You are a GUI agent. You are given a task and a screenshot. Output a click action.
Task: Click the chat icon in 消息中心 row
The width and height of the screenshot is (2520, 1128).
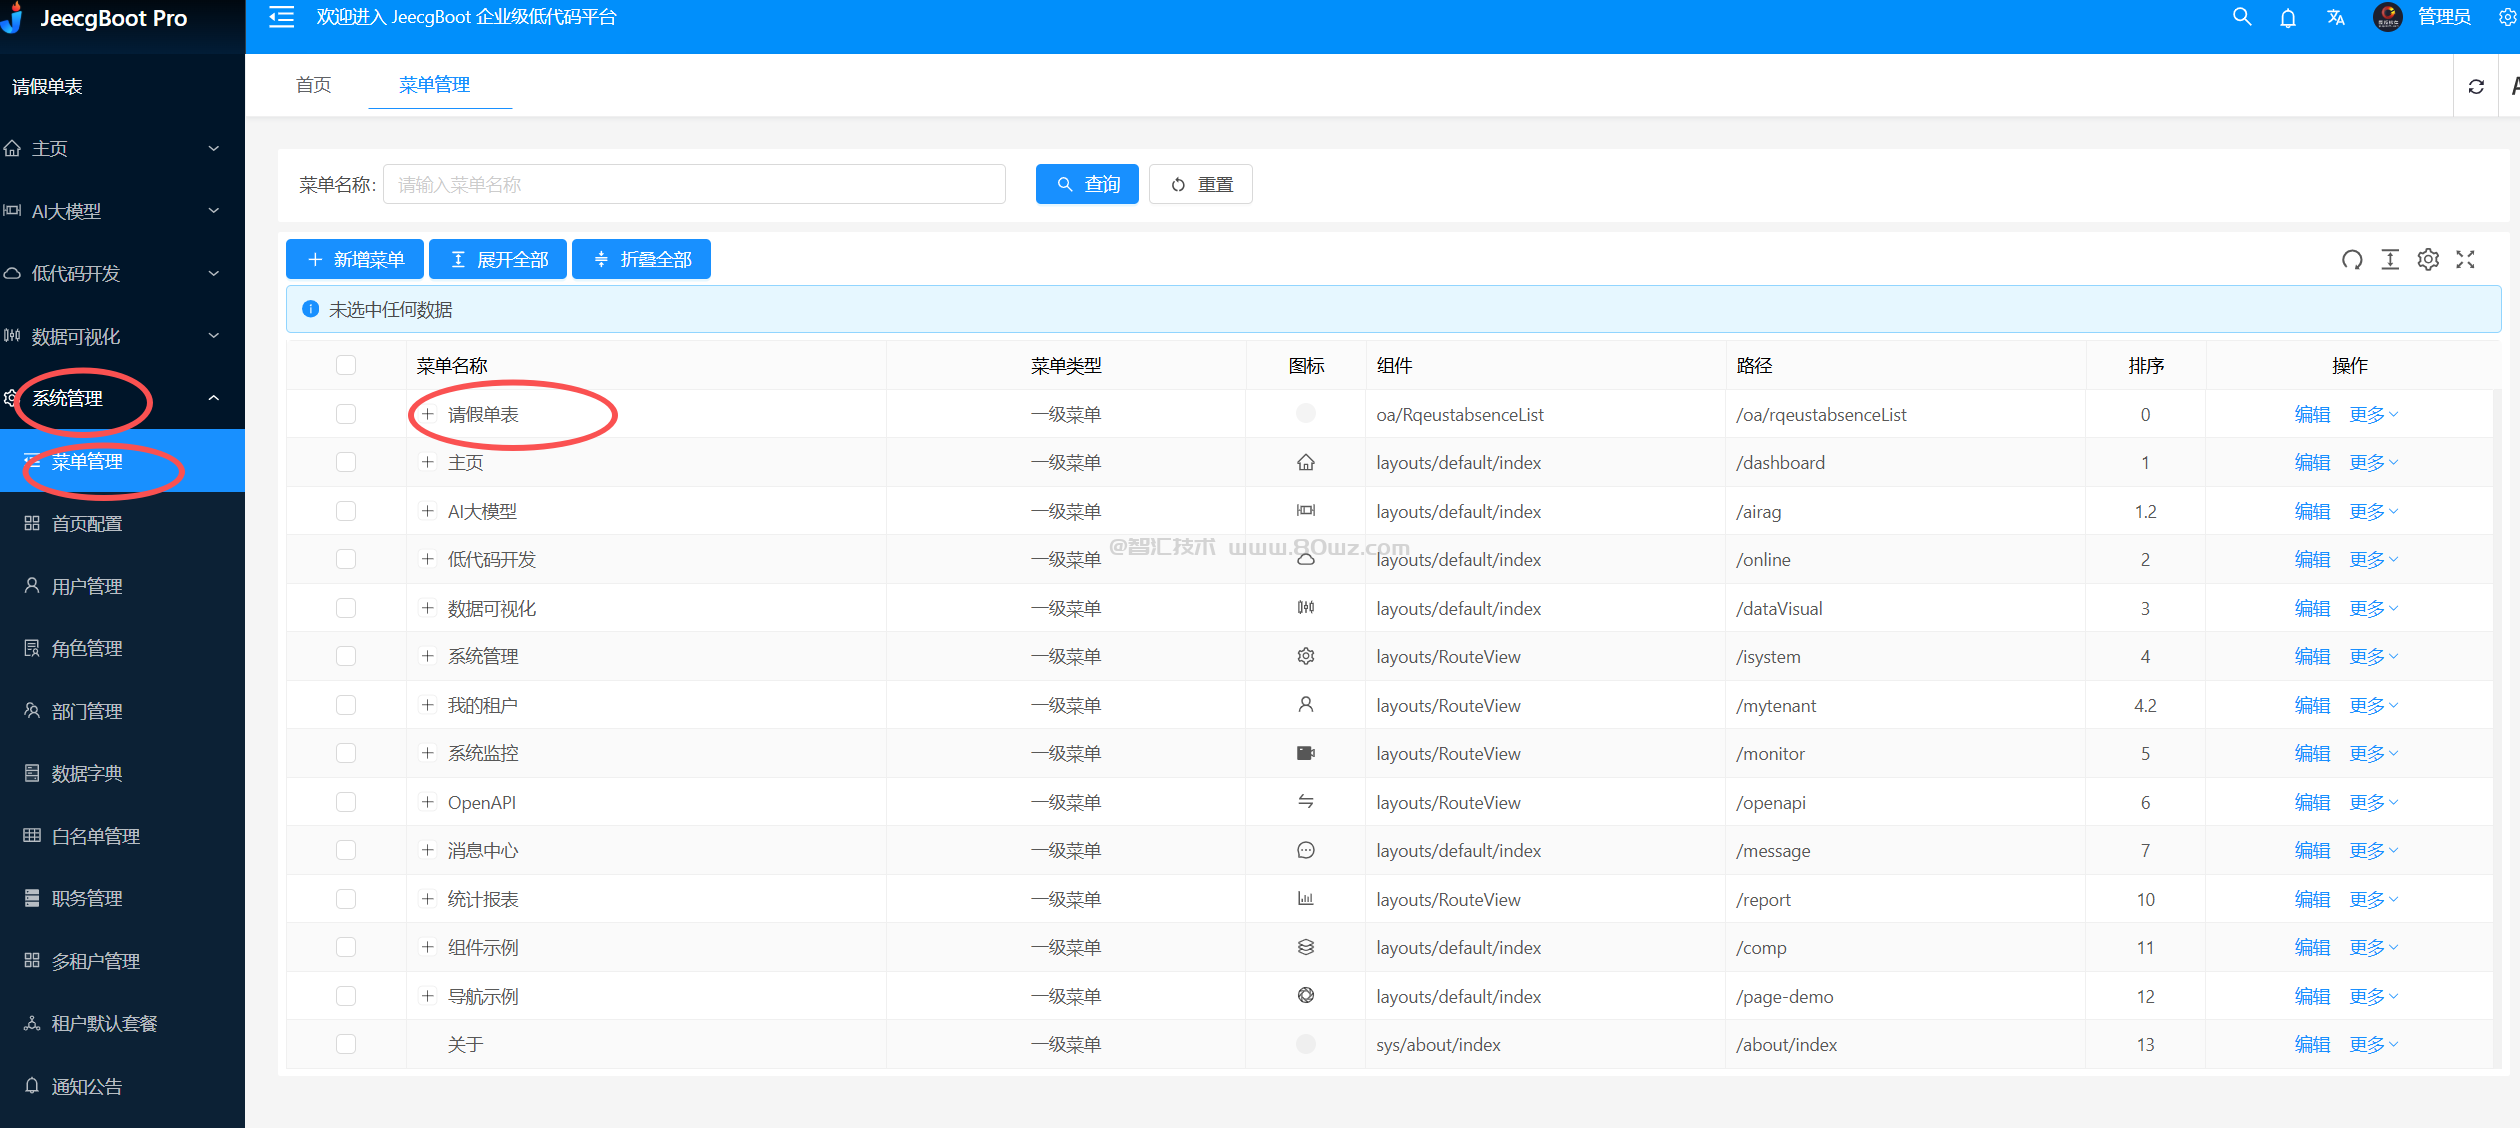pyautogui.click(x=1306, y=850)
